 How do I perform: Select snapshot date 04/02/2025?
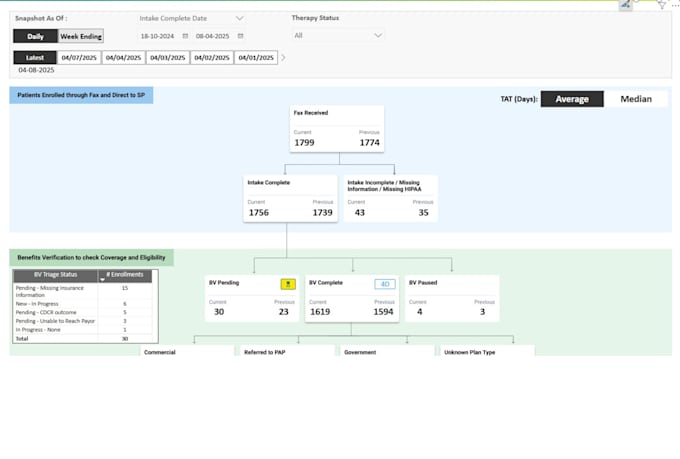point(212,58)
